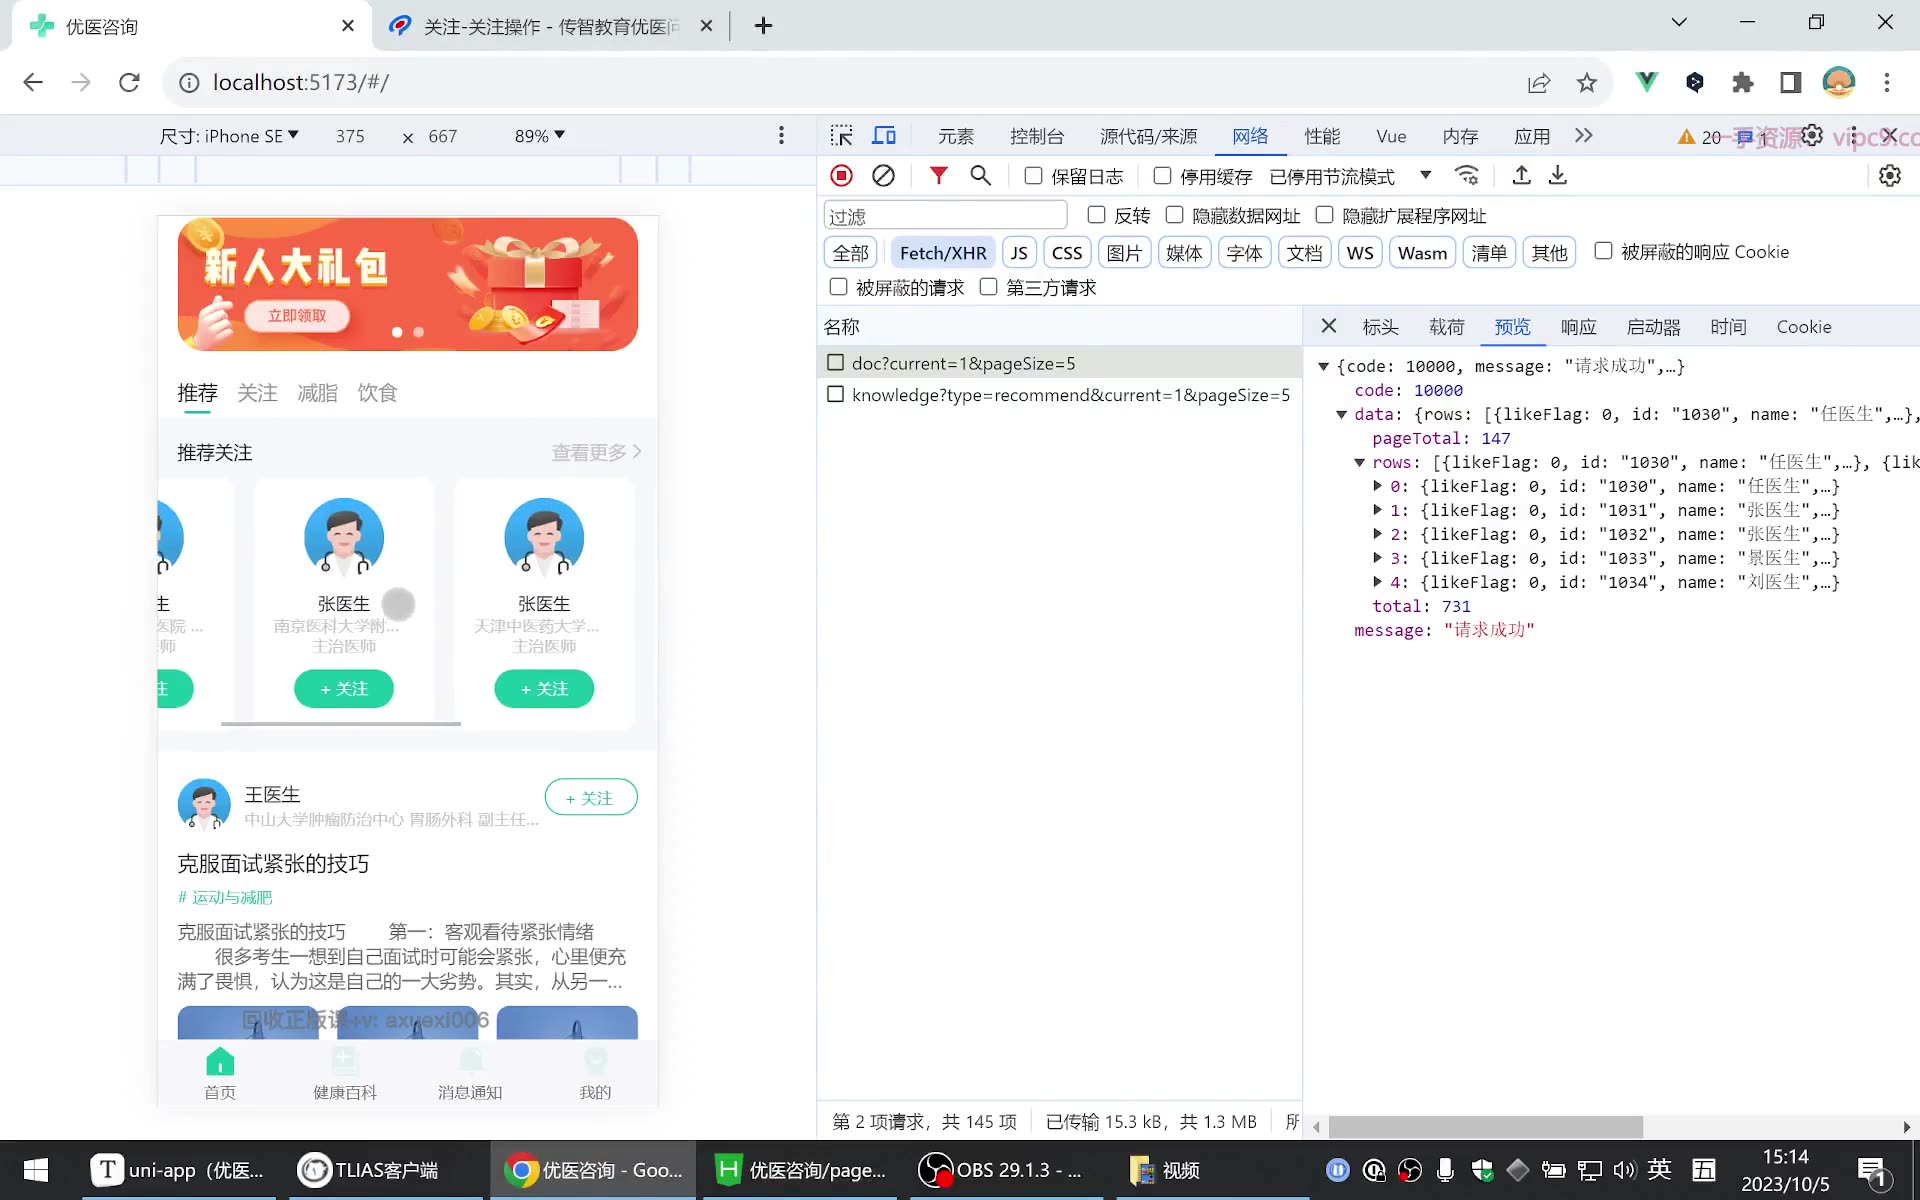Open the side panel icon
This screenshot has width=1920, height=1200.
coord(1790,83)
